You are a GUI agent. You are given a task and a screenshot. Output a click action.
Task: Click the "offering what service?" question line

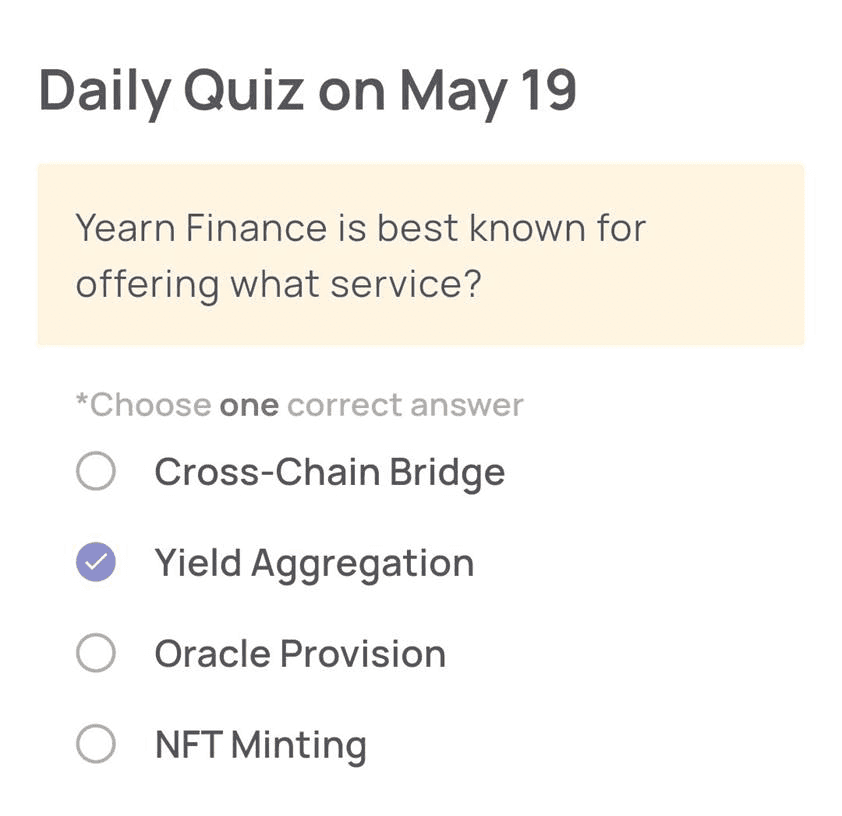(279, 285)
